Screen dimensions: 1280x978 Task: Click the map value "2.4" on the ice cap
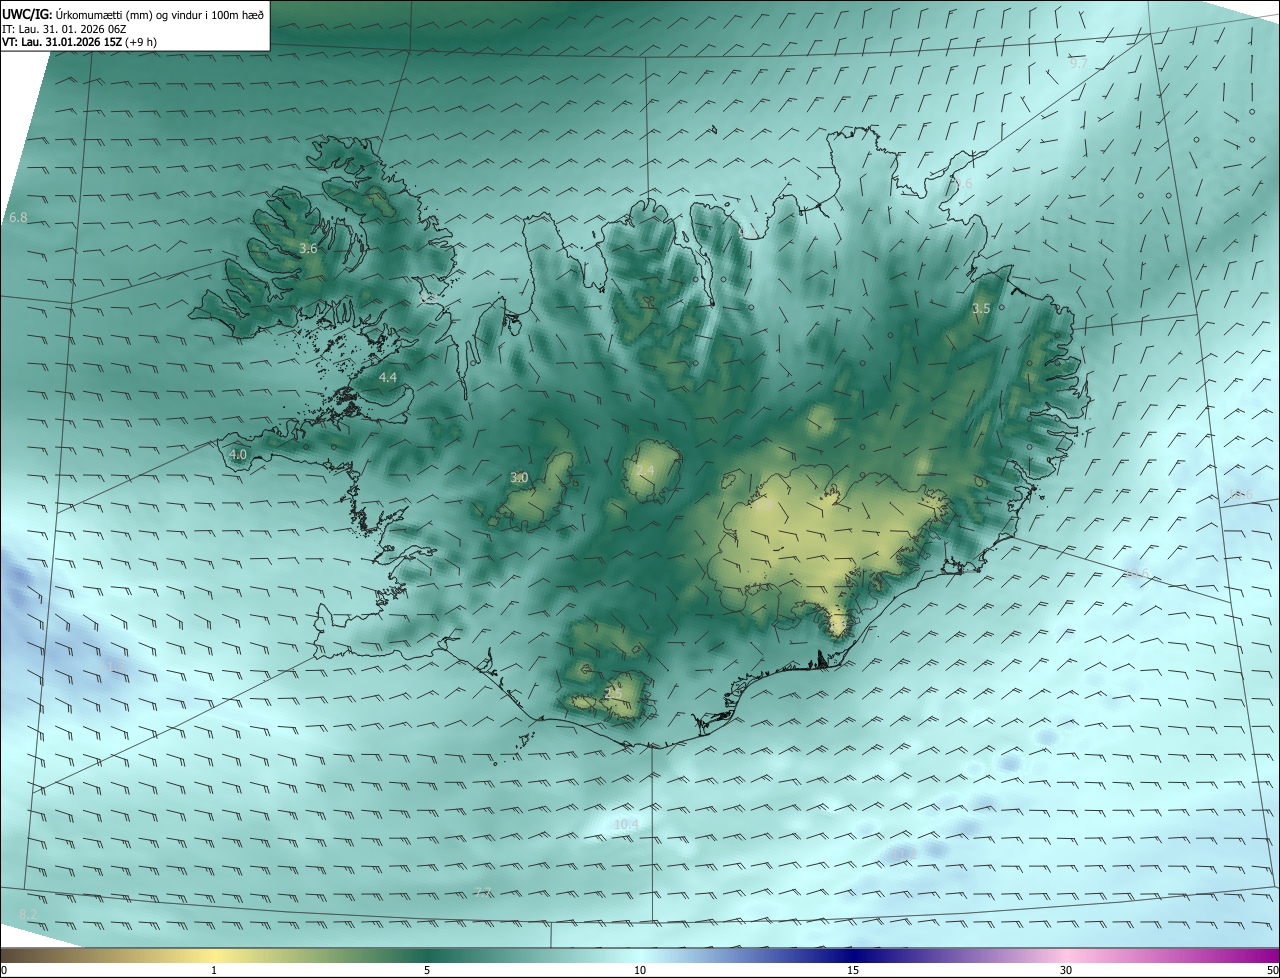(645, 471)
